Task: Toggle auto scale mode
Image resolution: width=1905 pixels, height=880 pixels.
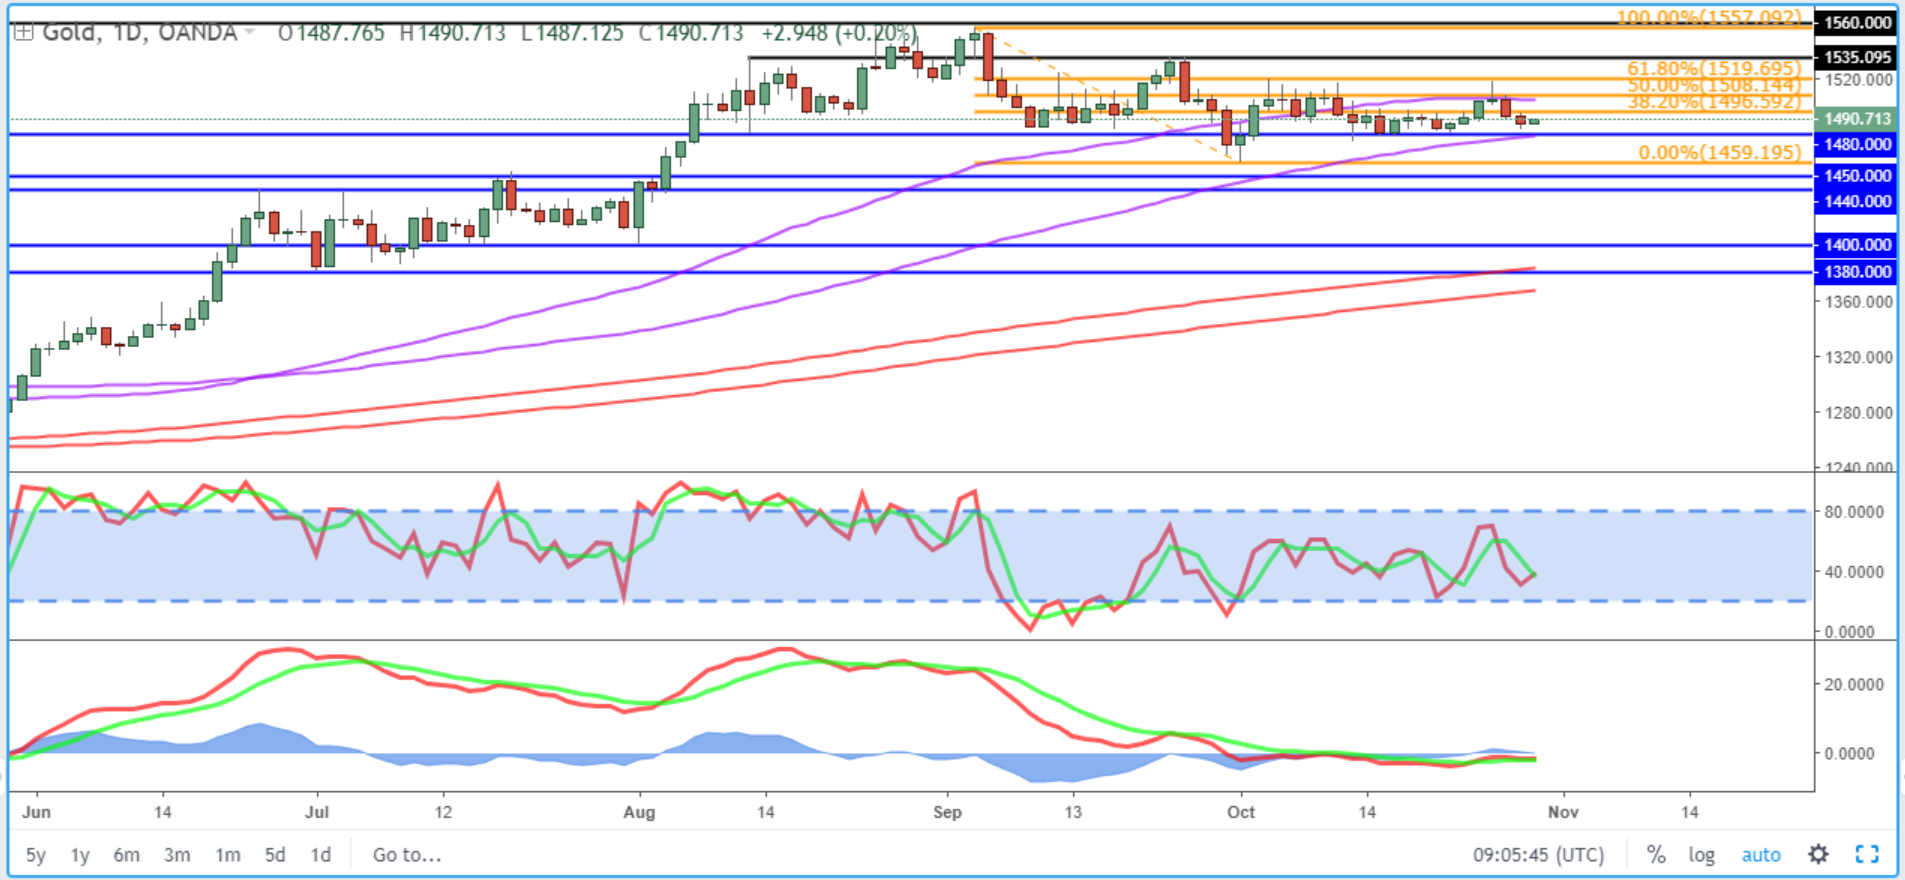Action: 1761,855
